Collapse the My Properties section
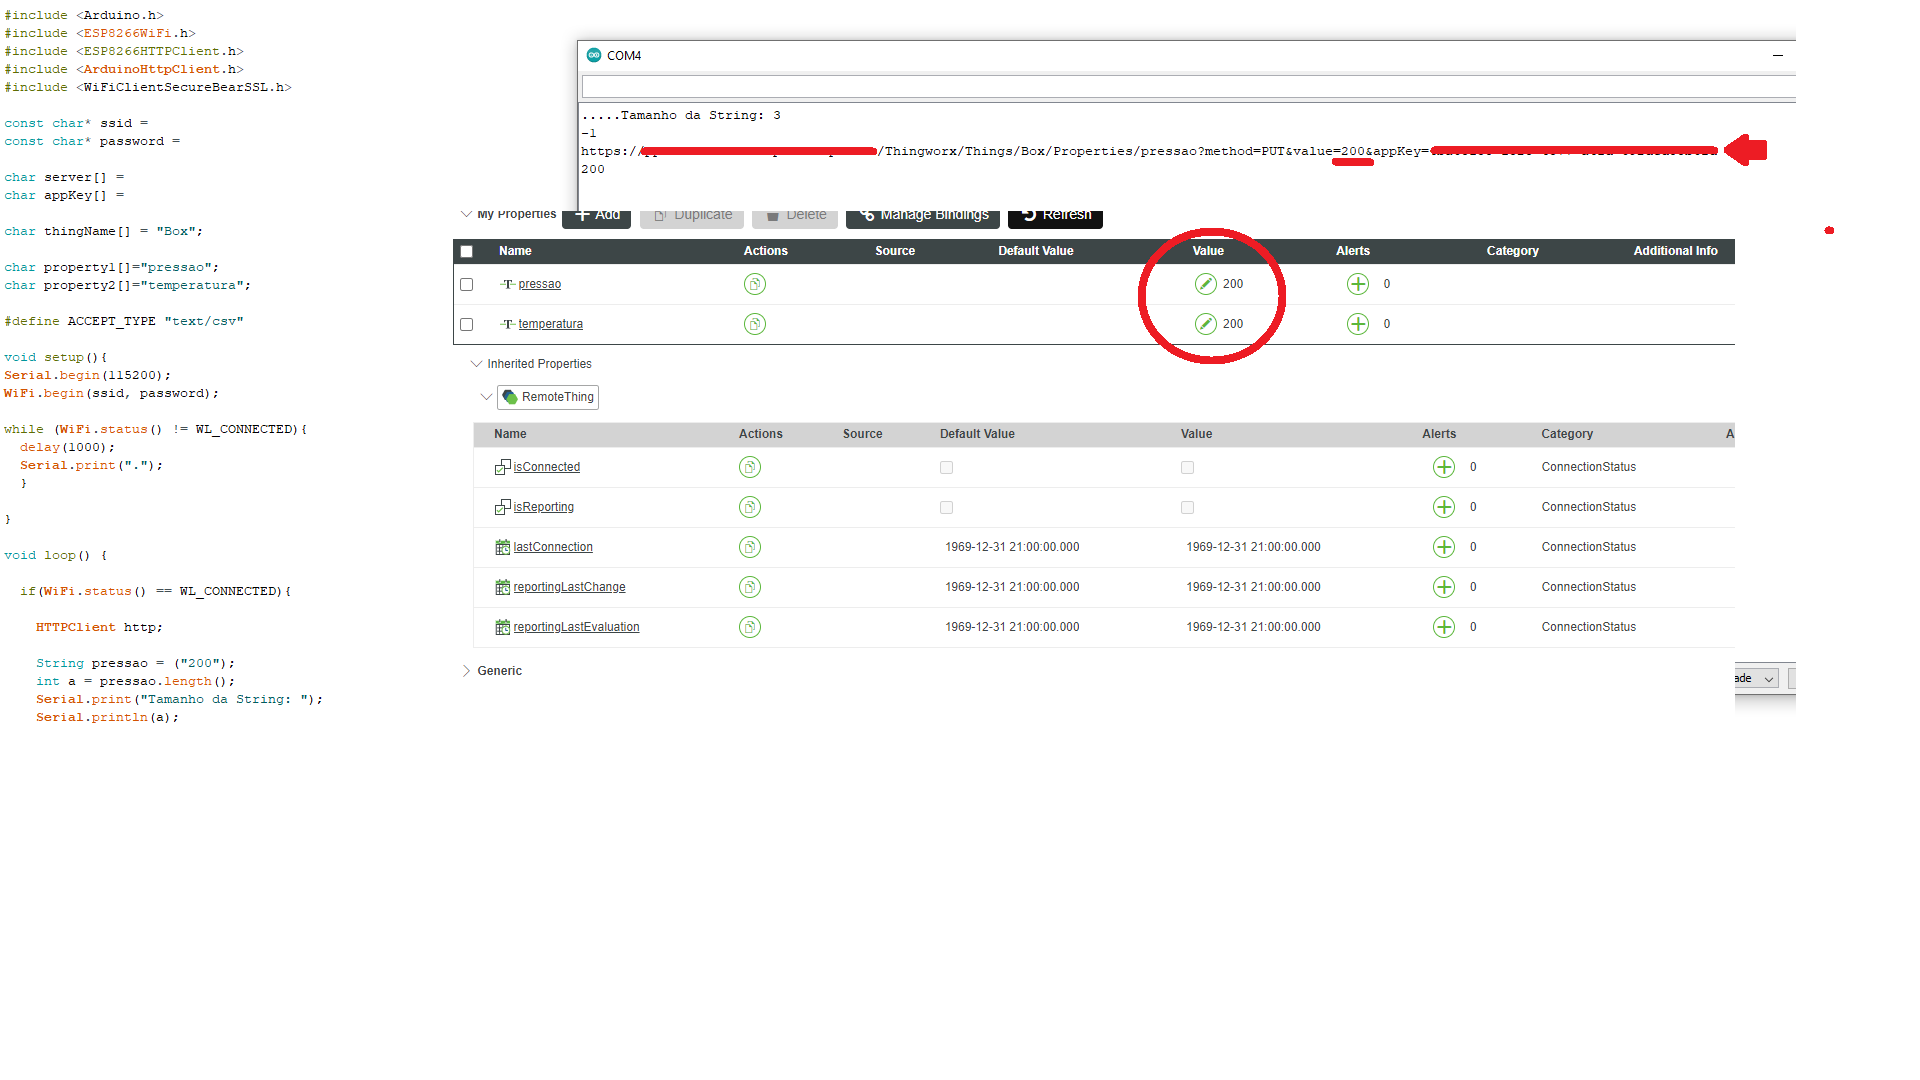Screen dimensions: 1920x1080 point(466,214)
